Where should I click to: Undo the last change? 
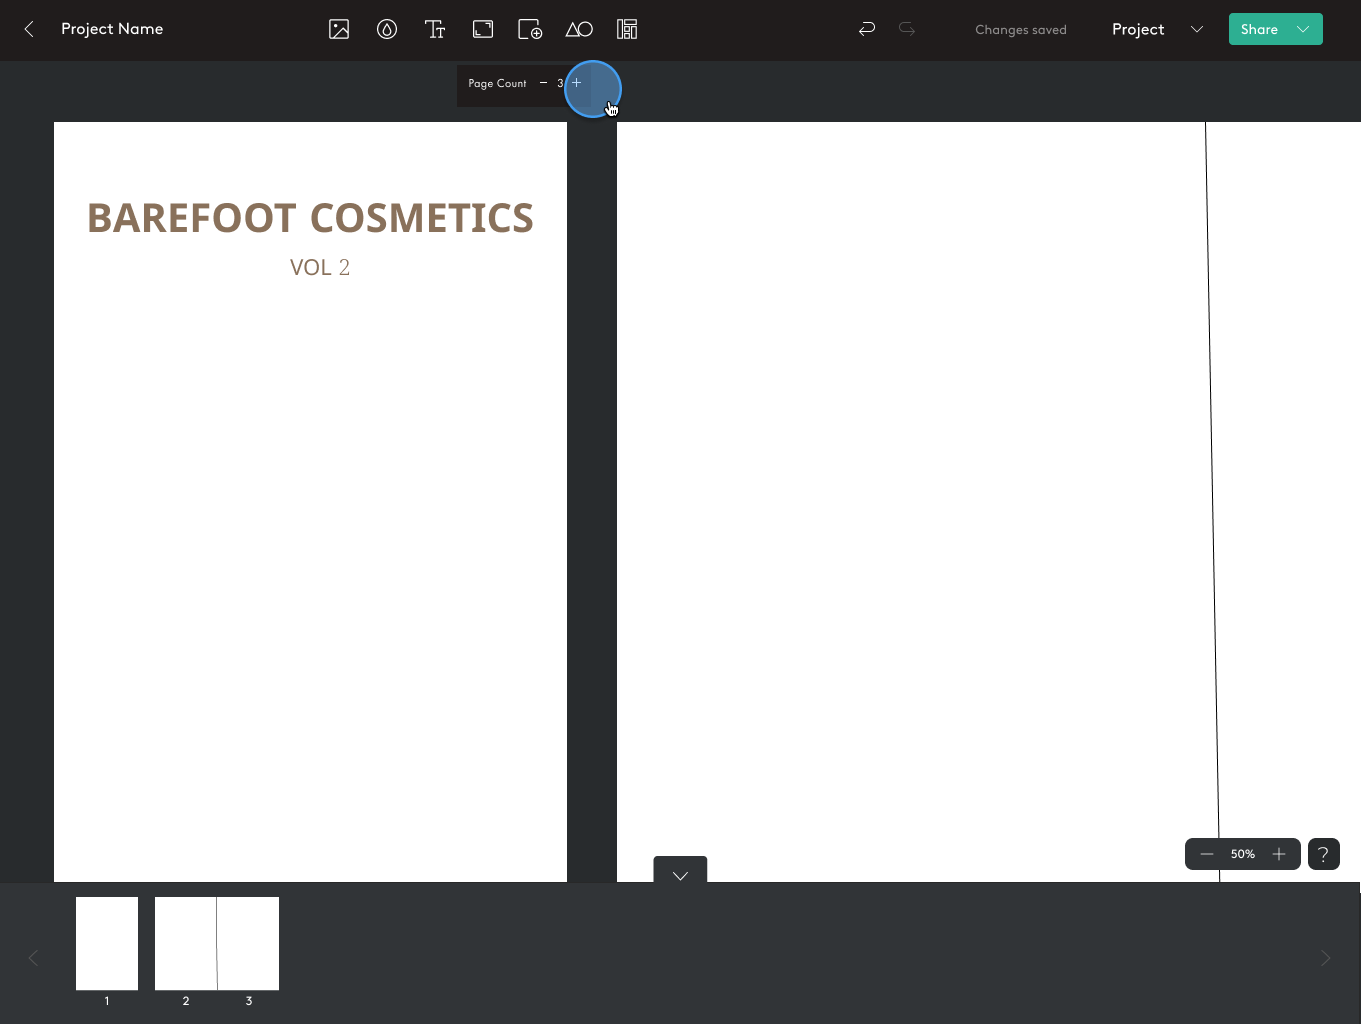coord(867,29)
